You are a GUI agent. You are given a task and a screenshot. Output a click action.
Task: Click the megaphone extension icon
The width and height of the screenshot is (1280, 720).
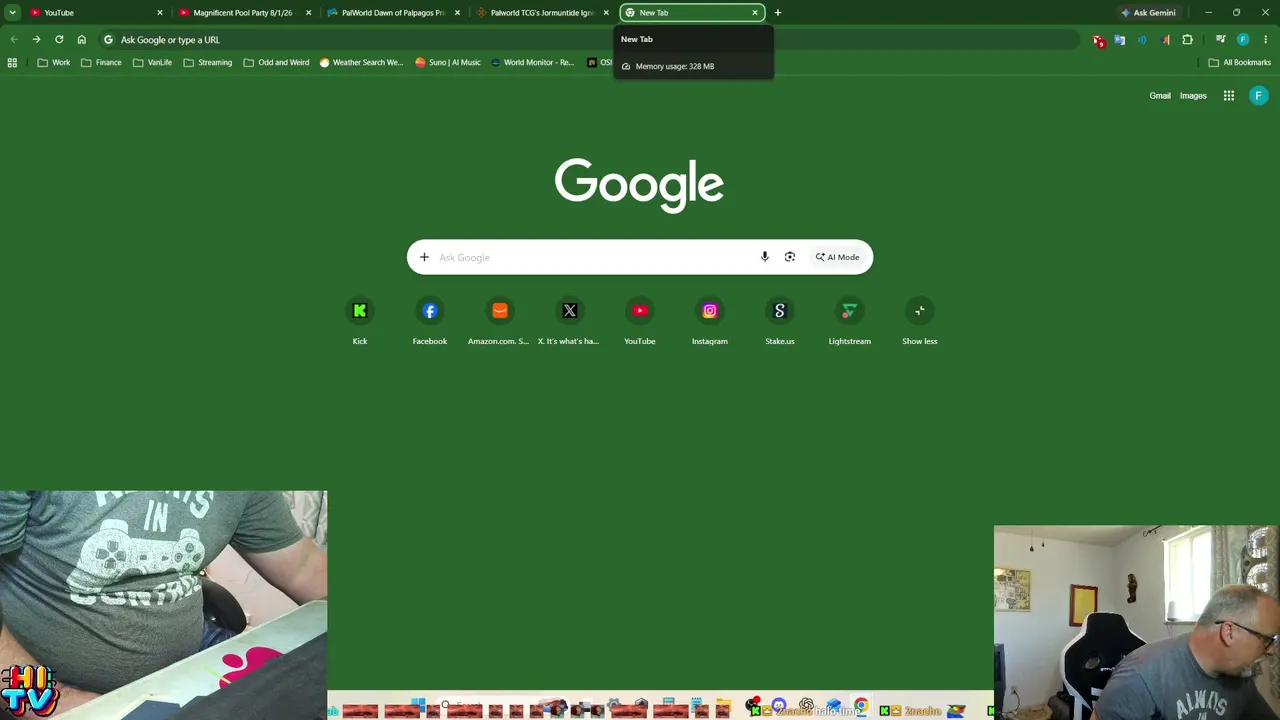point(1165,40)
